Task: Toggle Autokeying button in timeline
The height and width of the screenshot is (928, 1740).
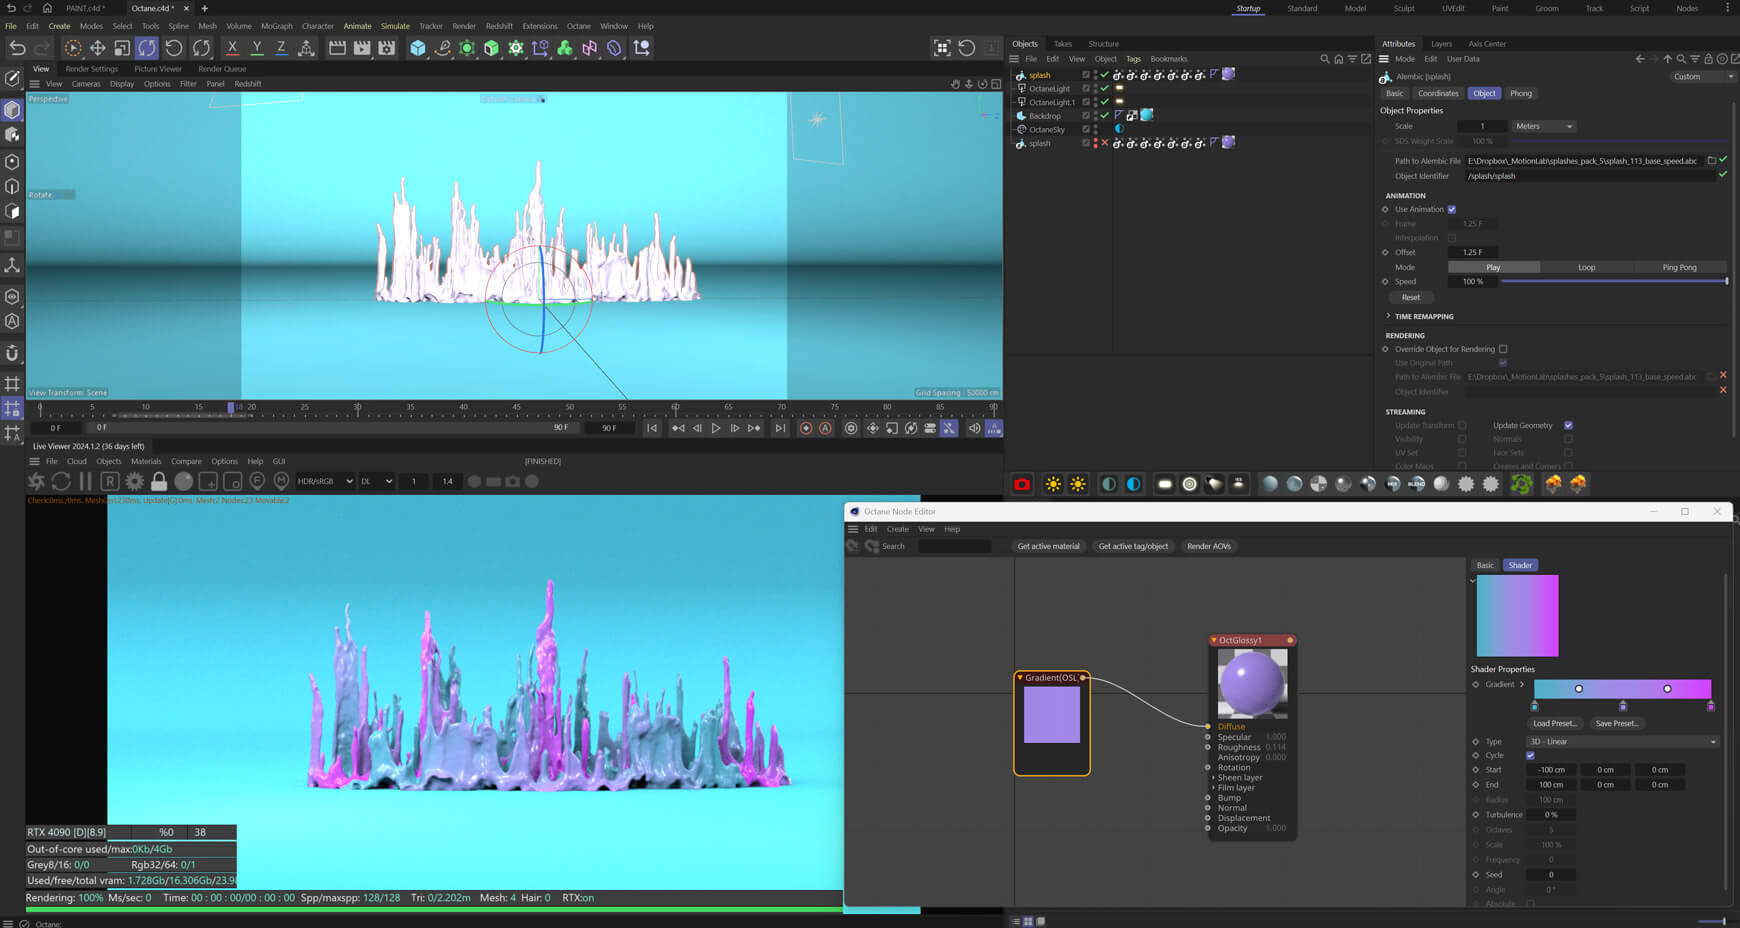Action: 826,428
